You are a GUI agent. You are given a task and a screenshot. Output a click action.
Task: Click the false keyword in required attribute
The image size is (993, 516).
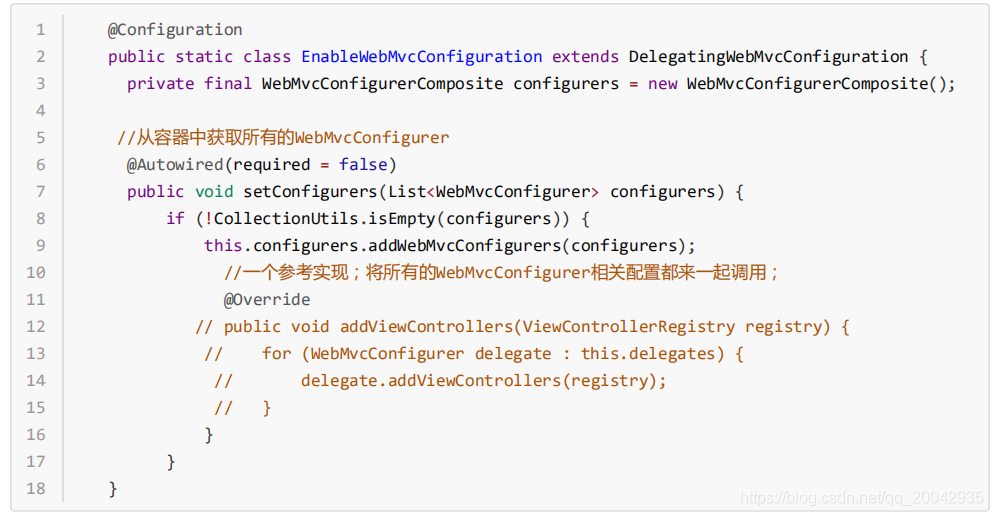click(363, 165)
